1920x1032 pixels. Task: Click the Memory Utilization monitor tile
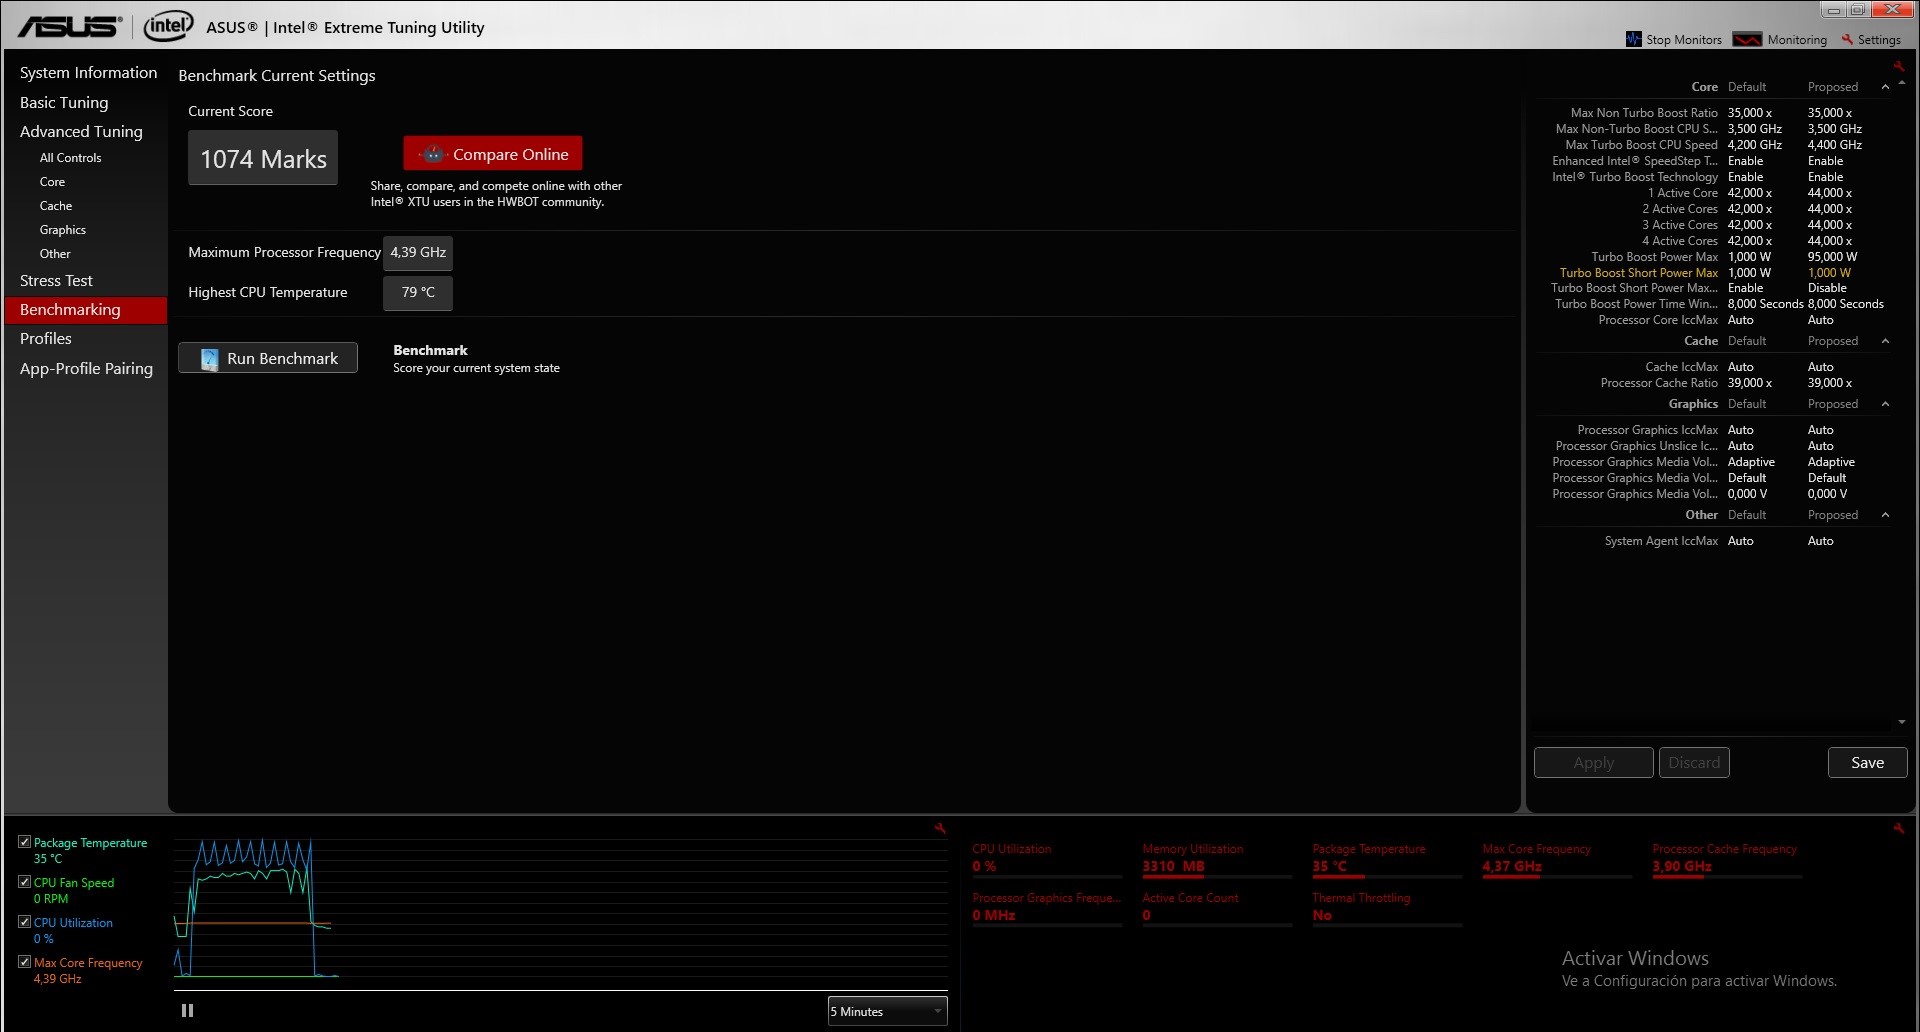1217,858
